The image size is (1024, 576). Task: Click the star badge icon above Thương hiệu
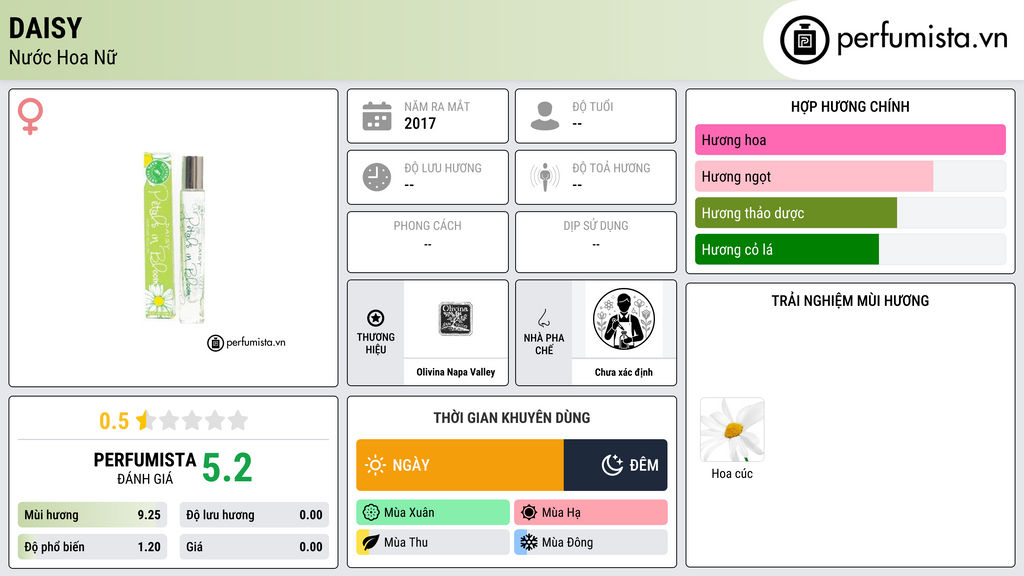click(376, 318)
